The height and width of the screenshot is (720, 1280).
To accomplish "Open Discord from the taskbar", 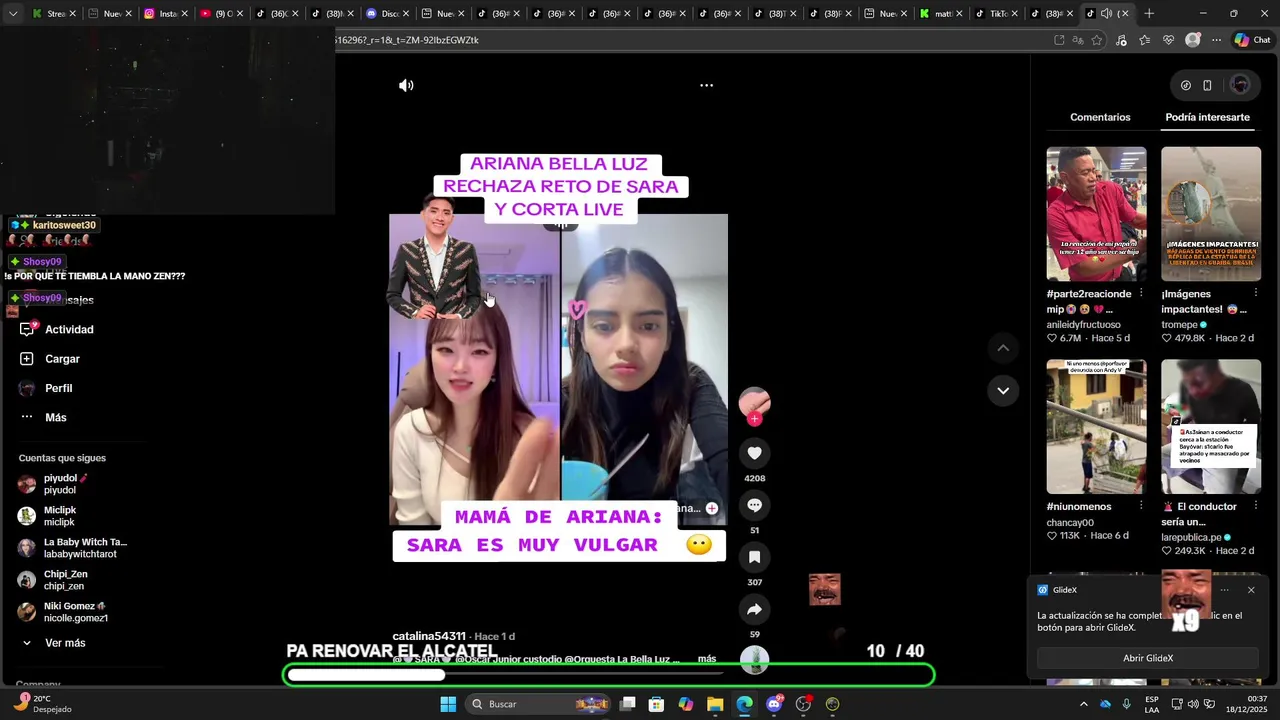I will (x=774, y=704).
